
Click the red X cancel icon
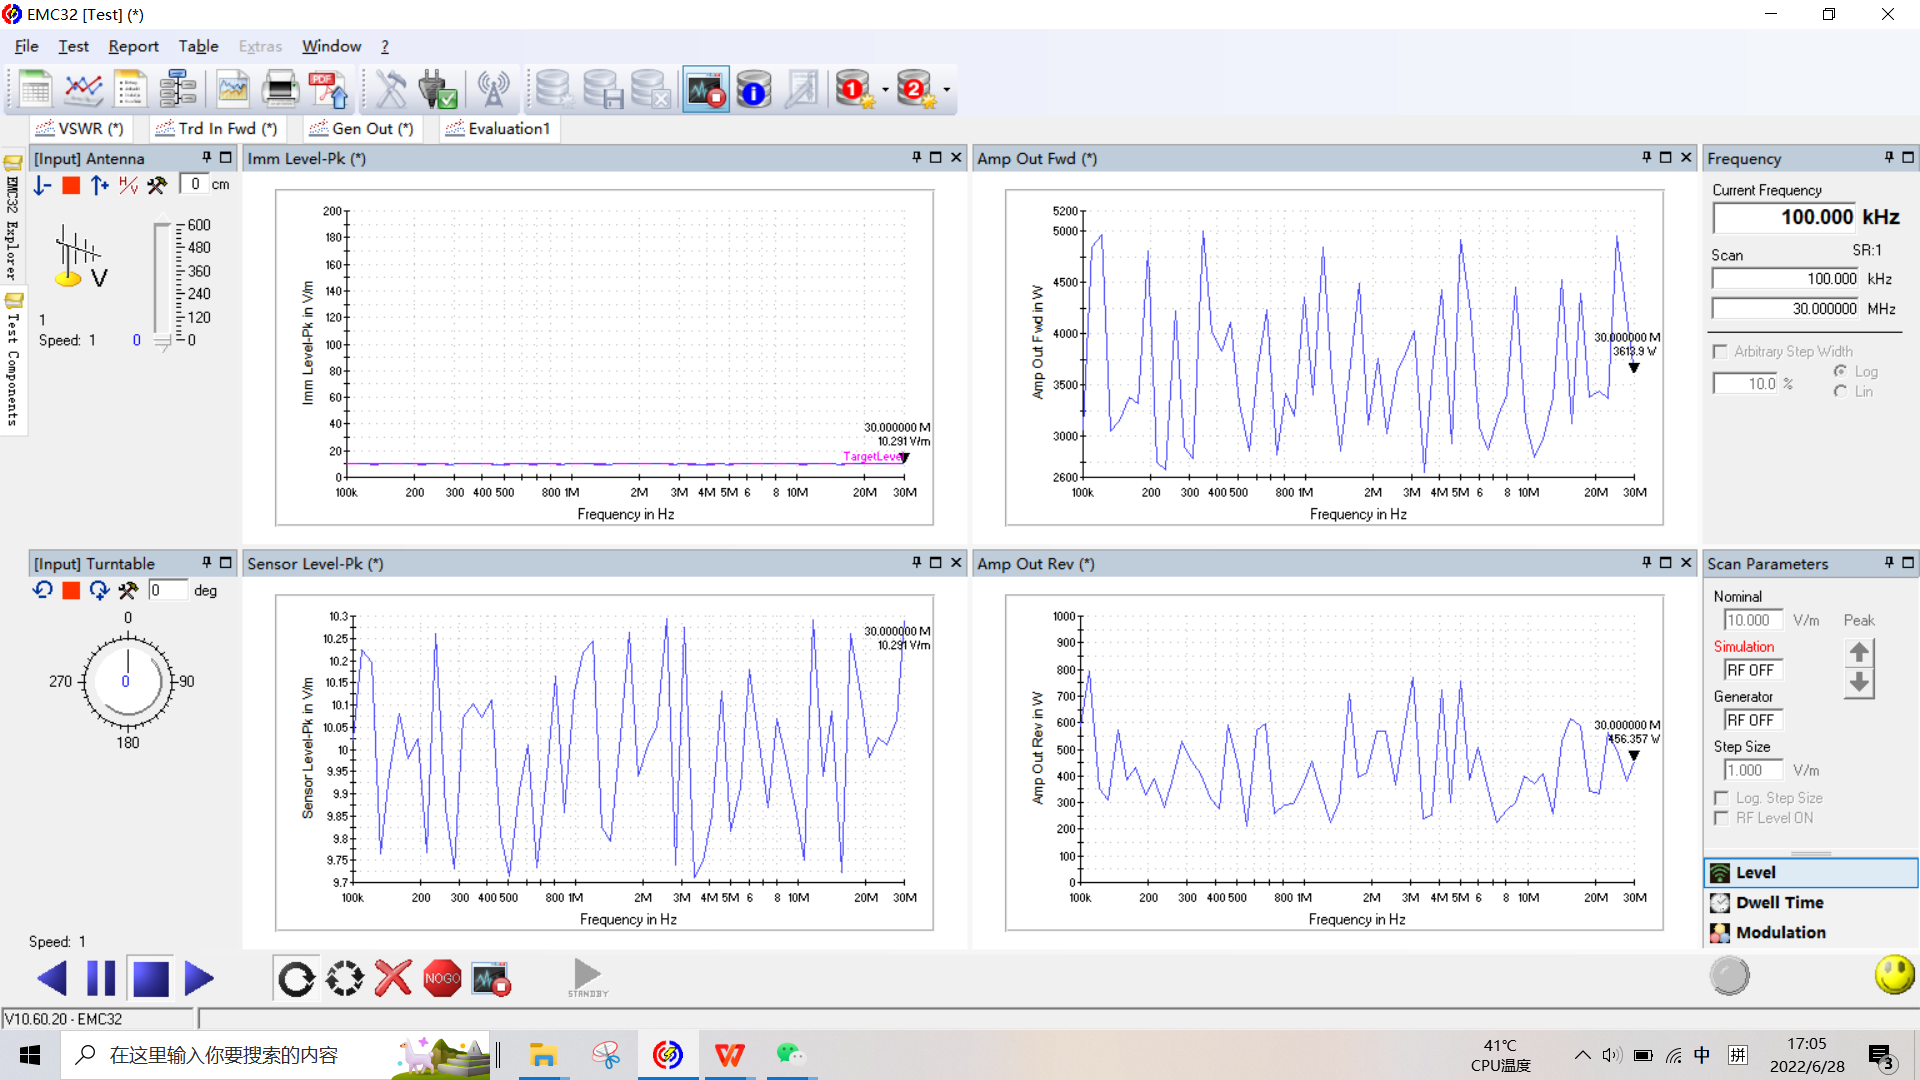click(x=393, y=978)
